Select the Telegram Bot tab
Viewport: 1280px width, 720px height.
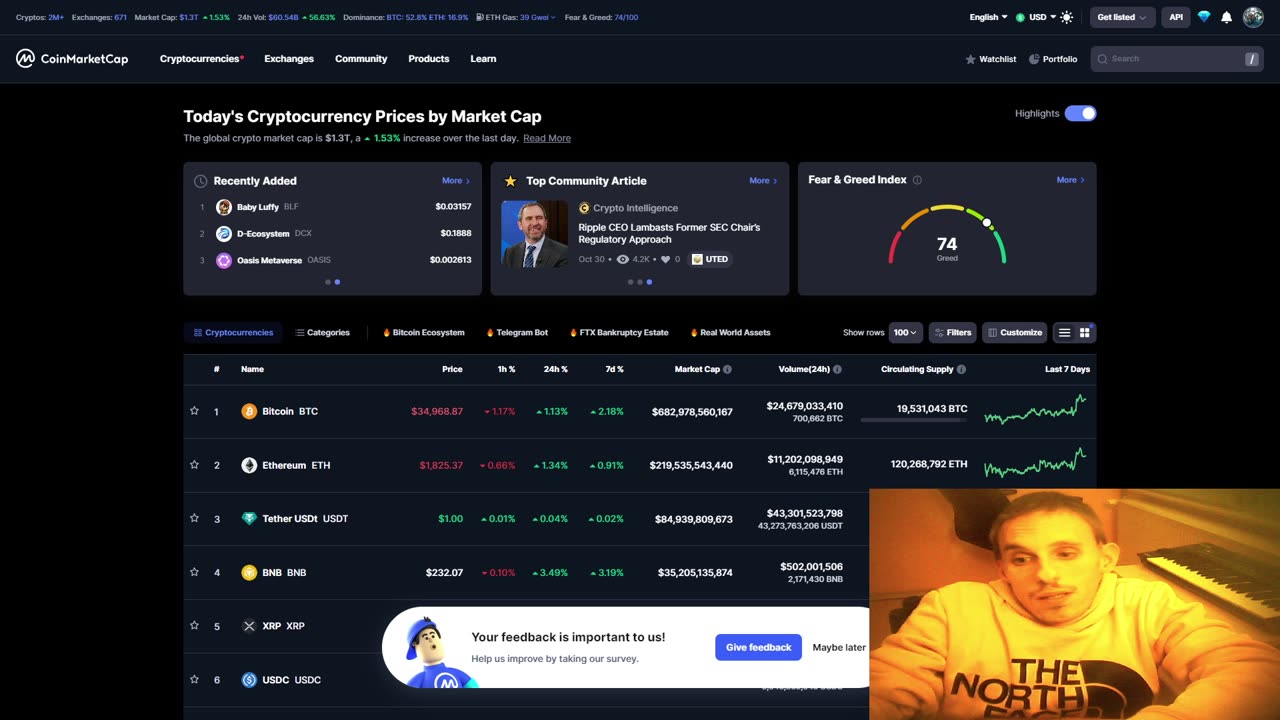[x=517, y=333]
